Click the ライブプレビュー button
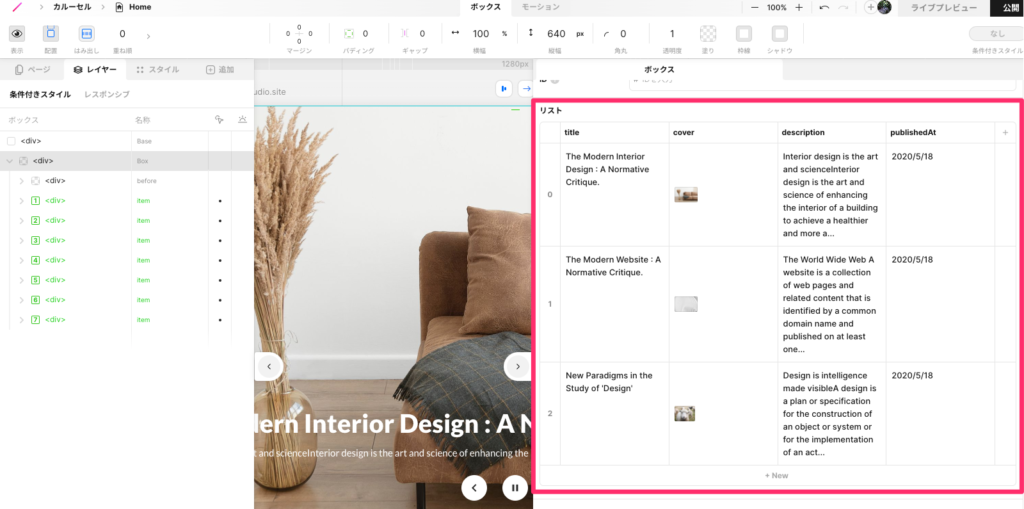Screen dimensions: 1024x509 pos(944,8)
